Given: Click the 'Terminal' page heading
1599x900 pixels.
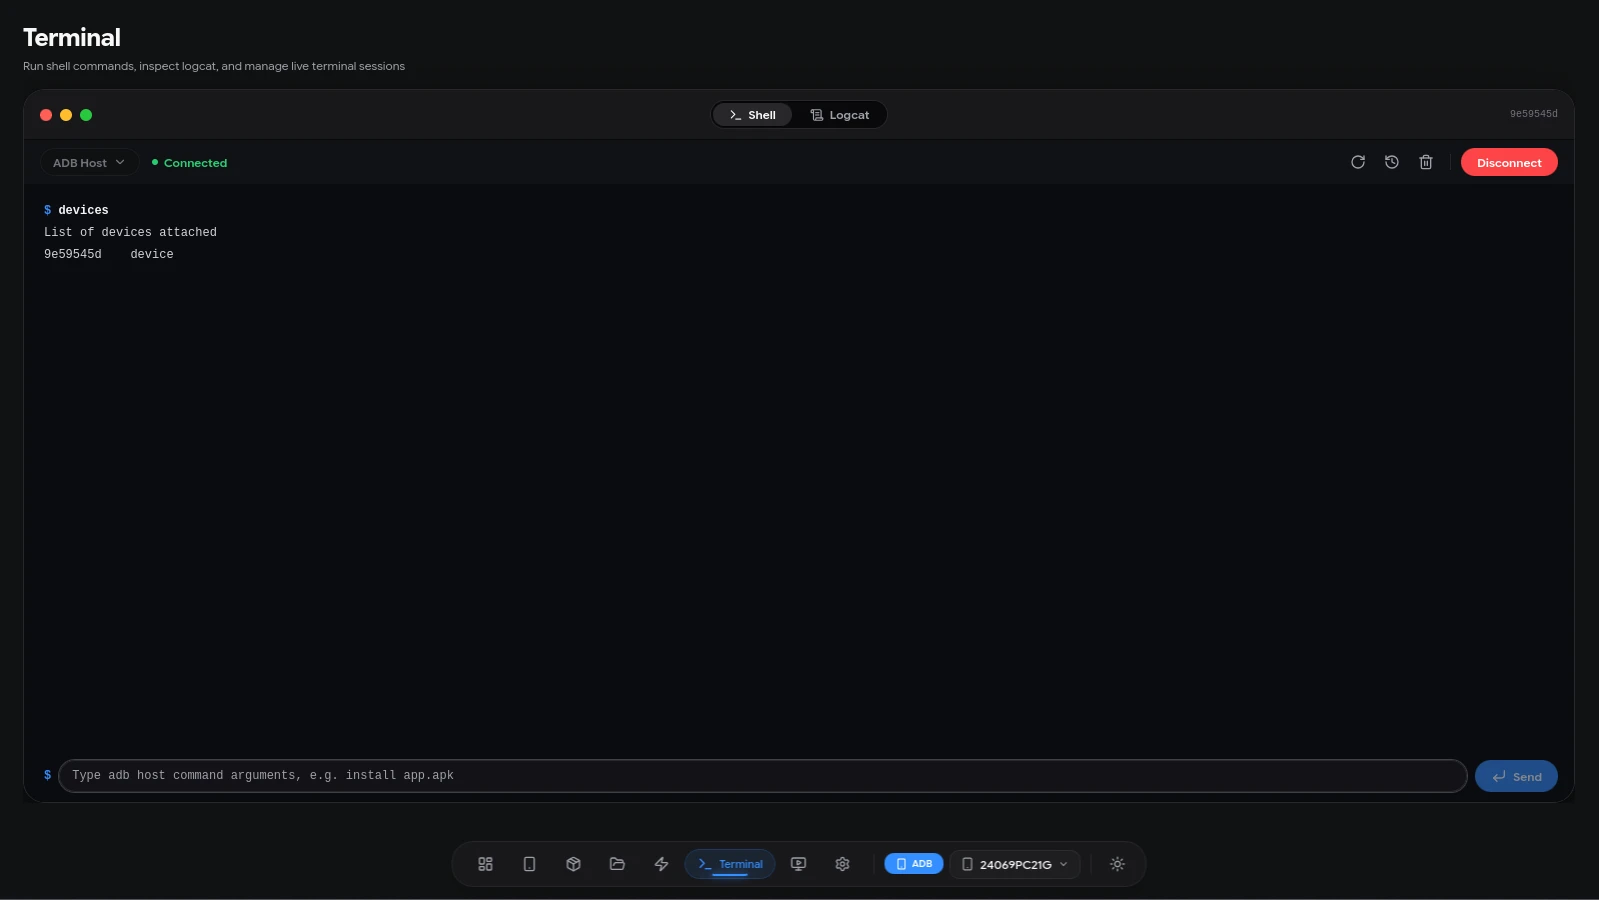Looking at the screenshot, I should 72,38.
